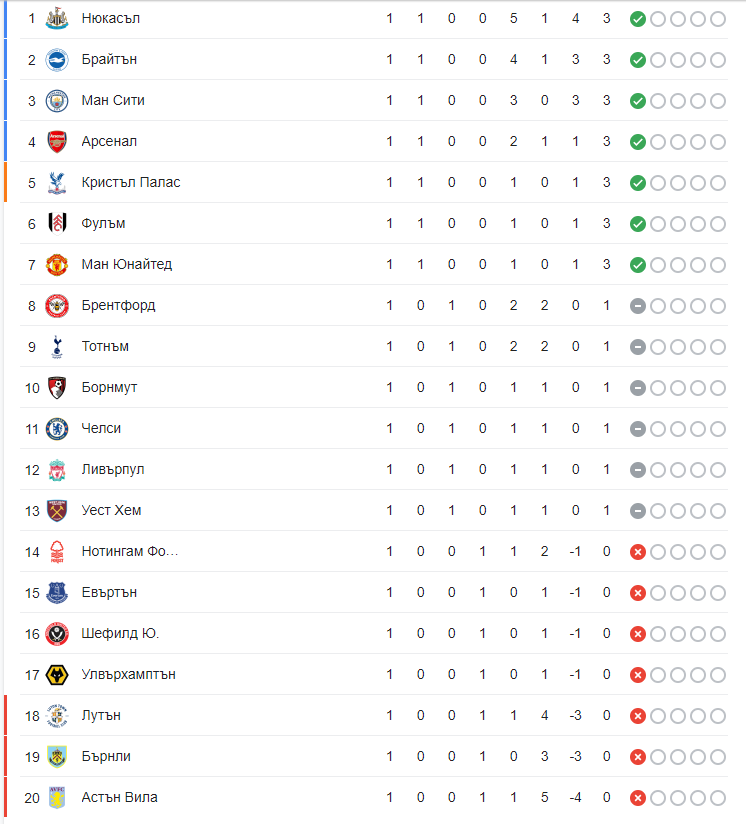This screenshot has width=746, height=824.
Task: Click the Arsenal crest icon
Action: (57, 141)
